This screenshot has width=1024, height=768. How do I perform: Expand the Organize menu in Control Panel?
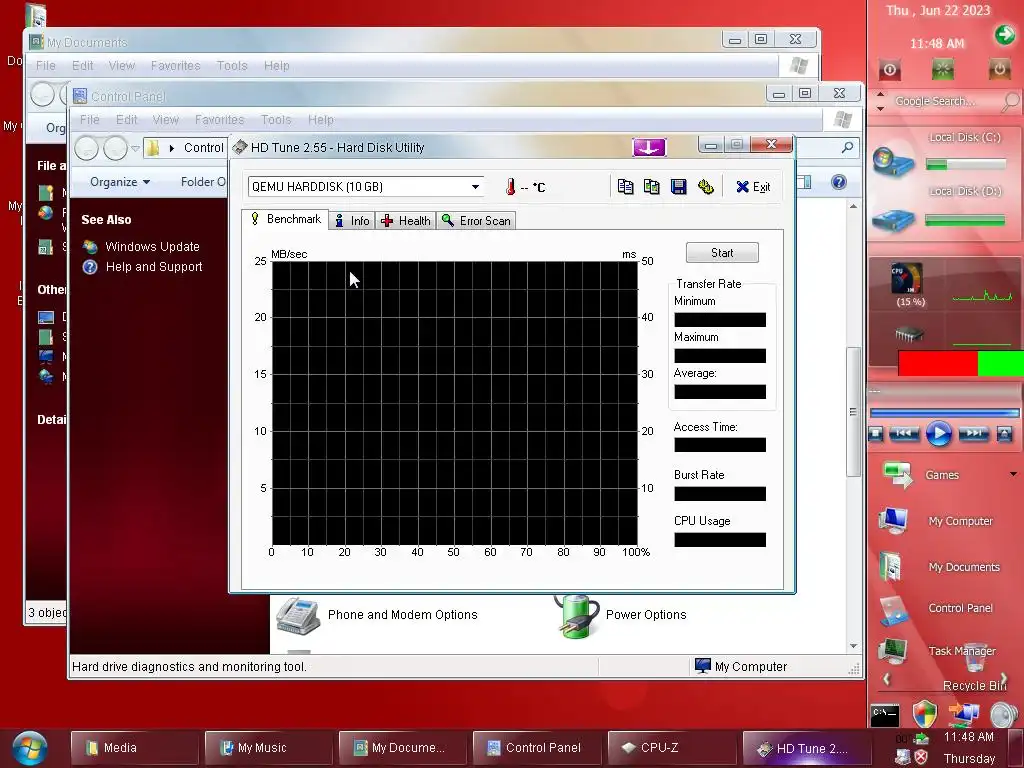pyautogui.click(x=120, y=182)
